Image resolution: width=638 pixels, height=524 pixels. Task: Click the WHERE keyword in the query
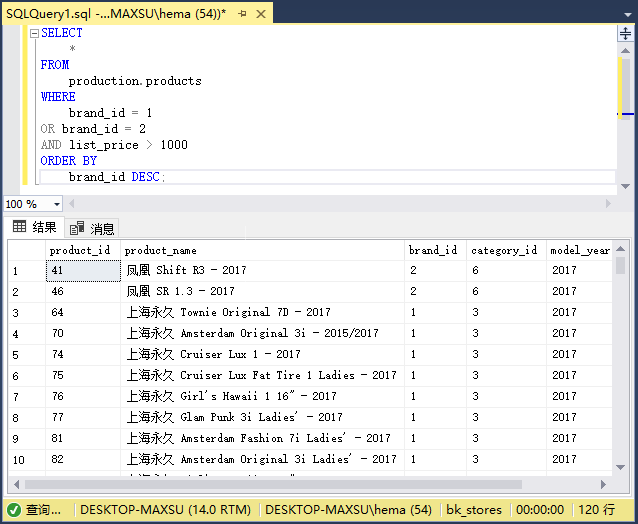(x=58, y=97)
